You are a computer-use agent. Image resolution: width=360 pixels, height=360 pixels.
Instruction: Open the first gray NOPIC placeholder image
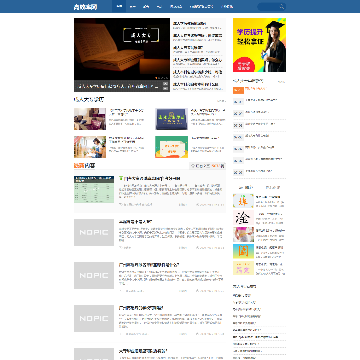tap(94, 232)
